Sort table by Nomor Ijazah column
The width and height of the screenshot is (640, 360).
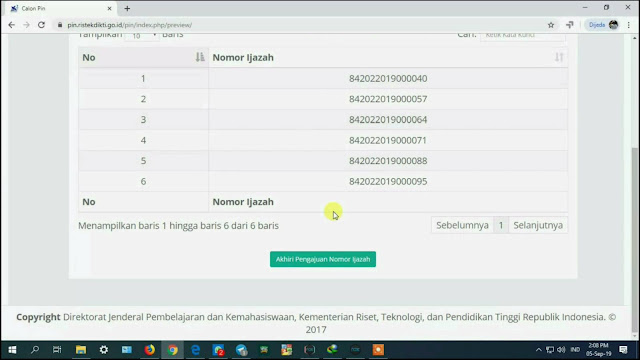[388, 57]
